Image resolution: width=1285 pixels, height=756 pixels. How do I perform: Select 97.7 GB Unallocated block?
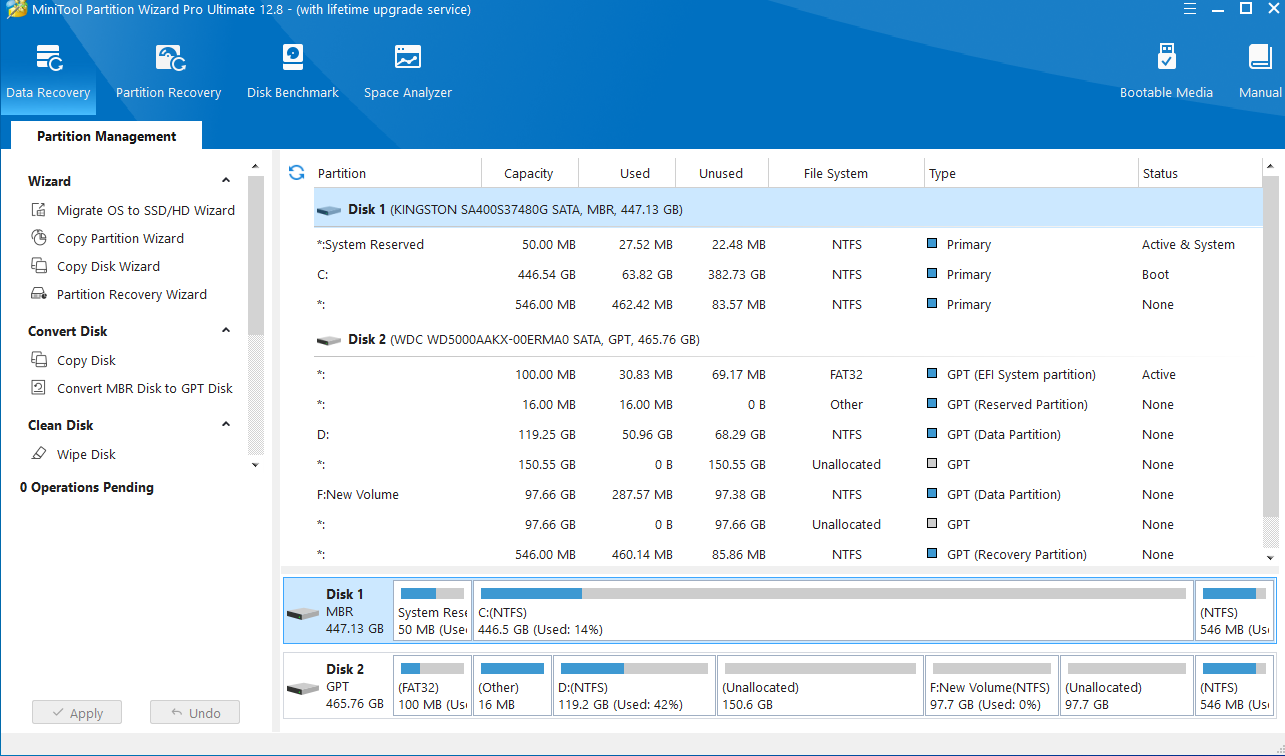click(x=1126, y=686)
